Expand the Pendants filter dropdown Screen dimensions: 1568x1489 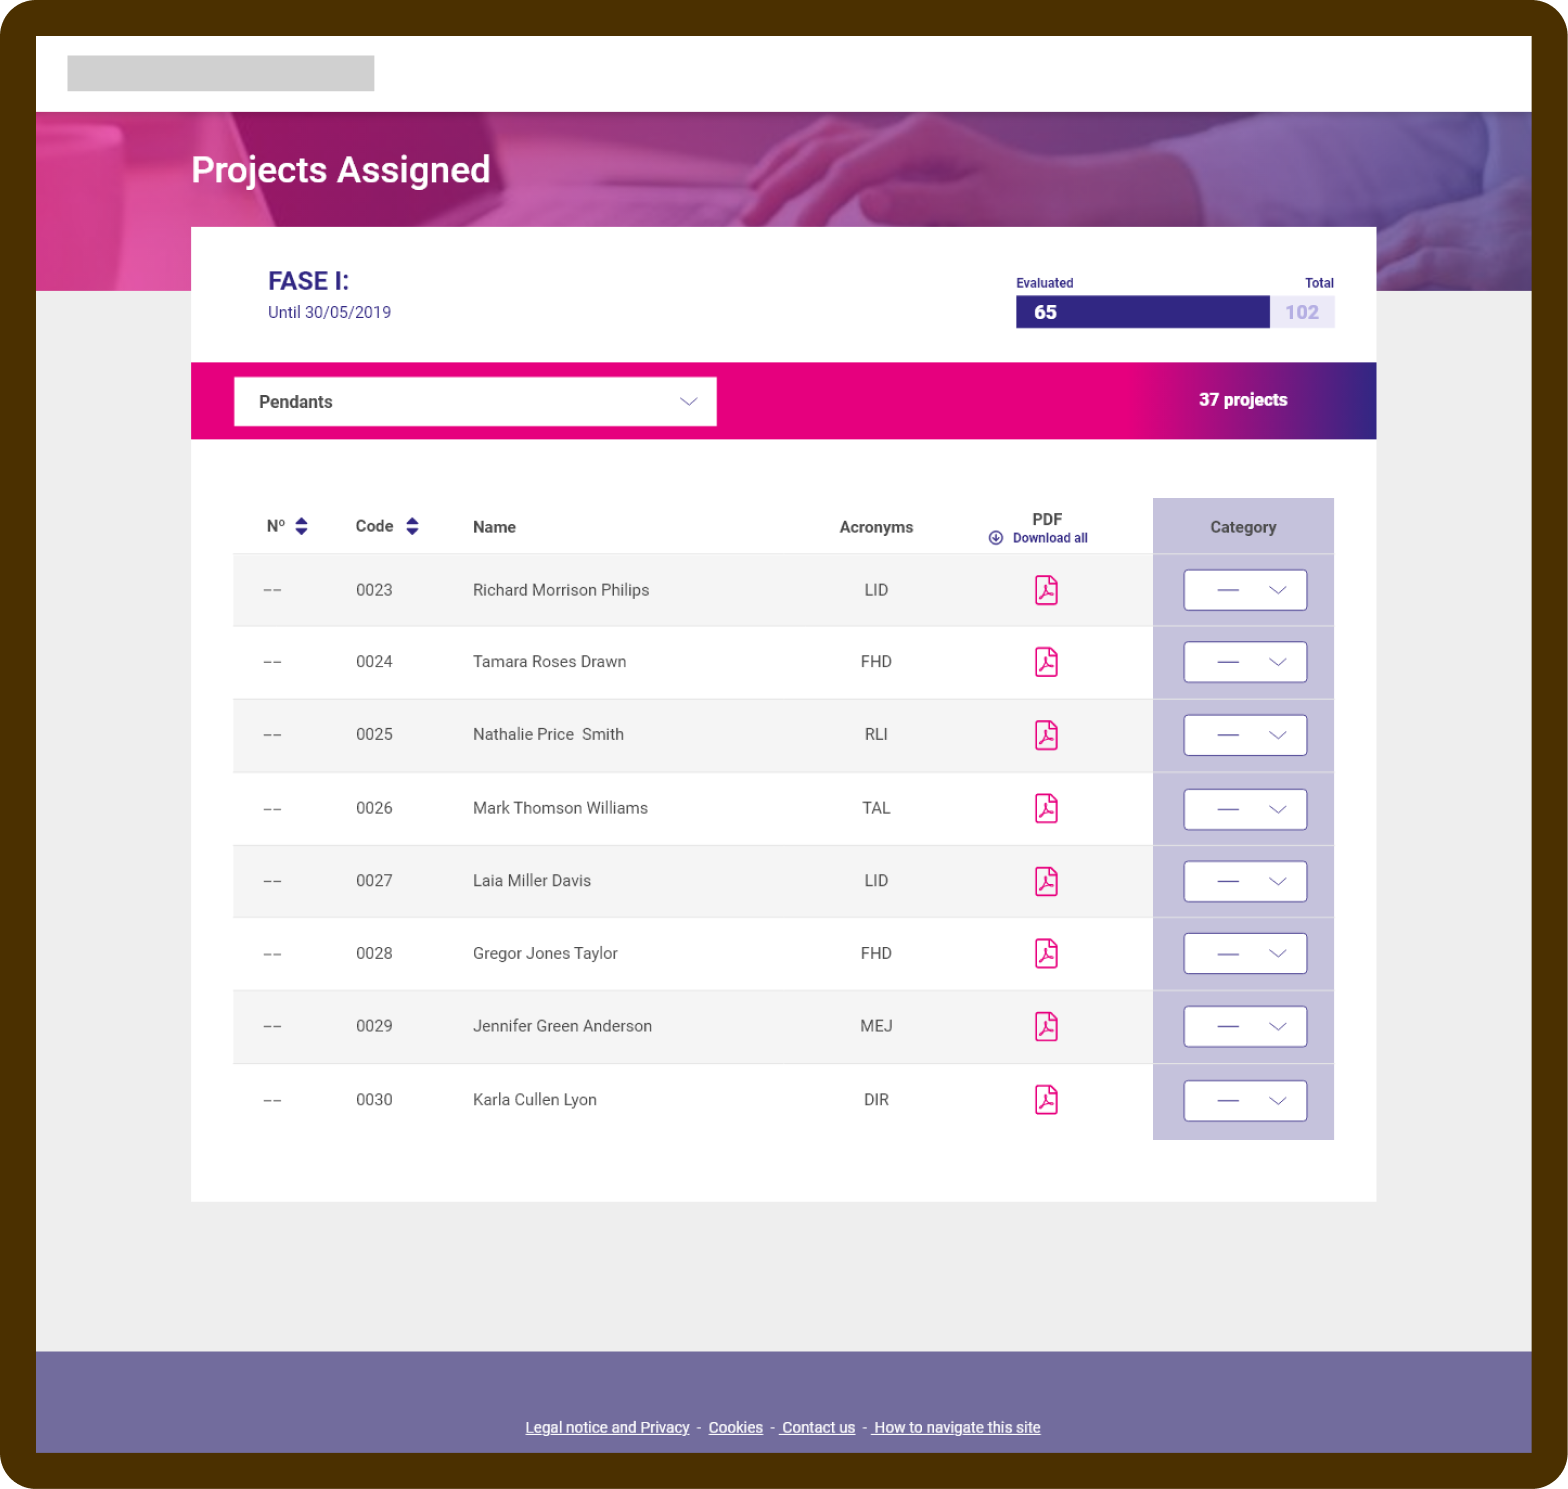point(475,401)
